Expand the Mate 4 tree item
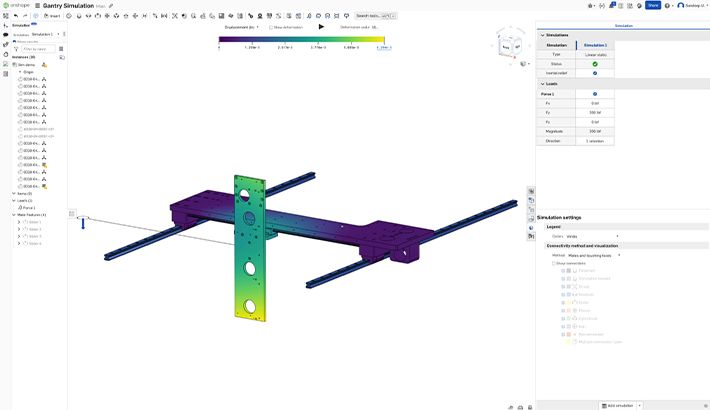 pos(19,243)
